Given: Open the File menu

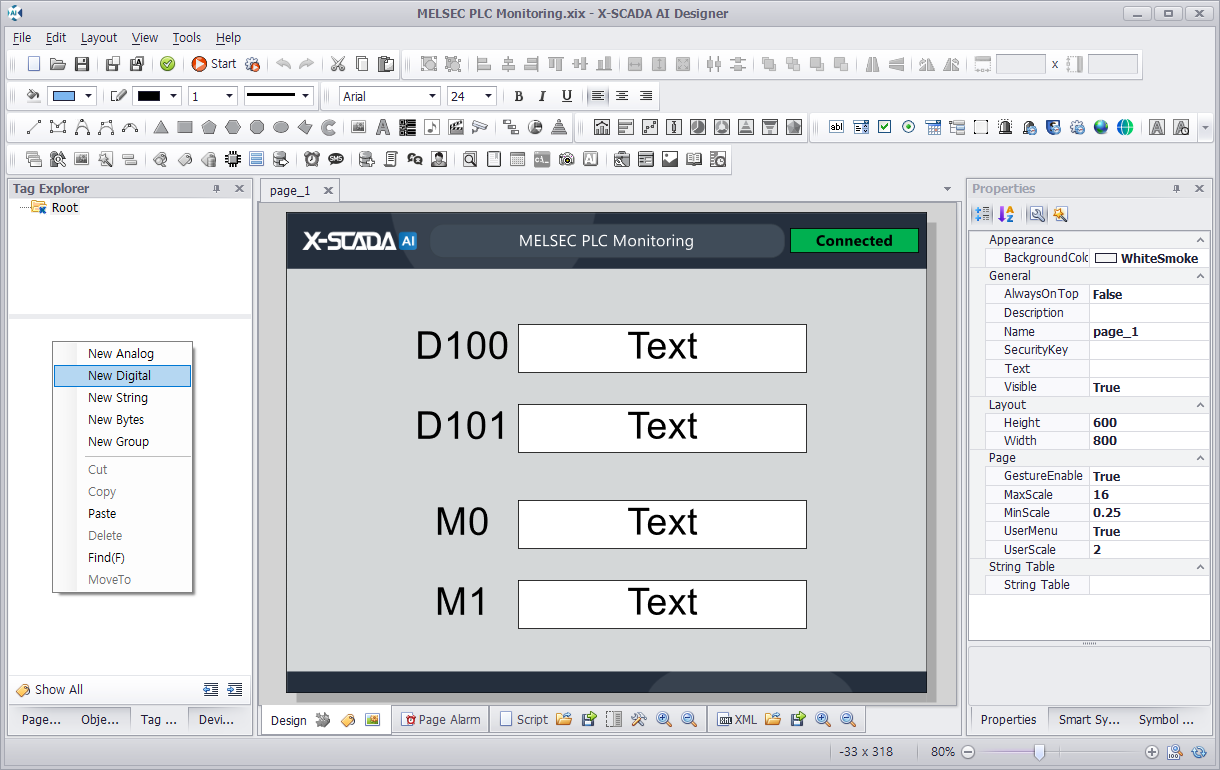Looking at the screenshot, I should pos(22,37).
